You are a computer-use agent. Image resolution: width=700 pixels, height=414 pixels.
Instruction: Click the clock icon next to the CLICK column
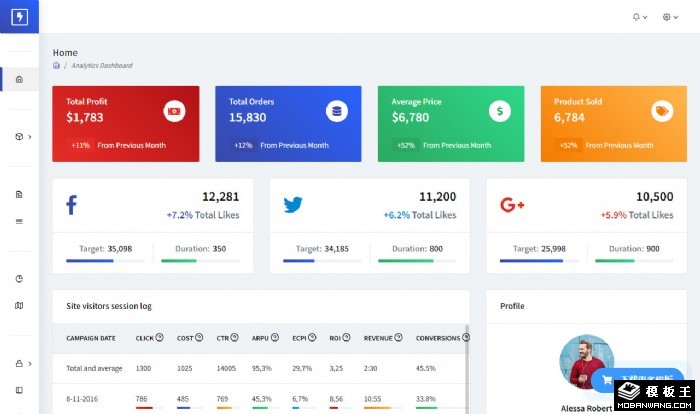(160, 338)
